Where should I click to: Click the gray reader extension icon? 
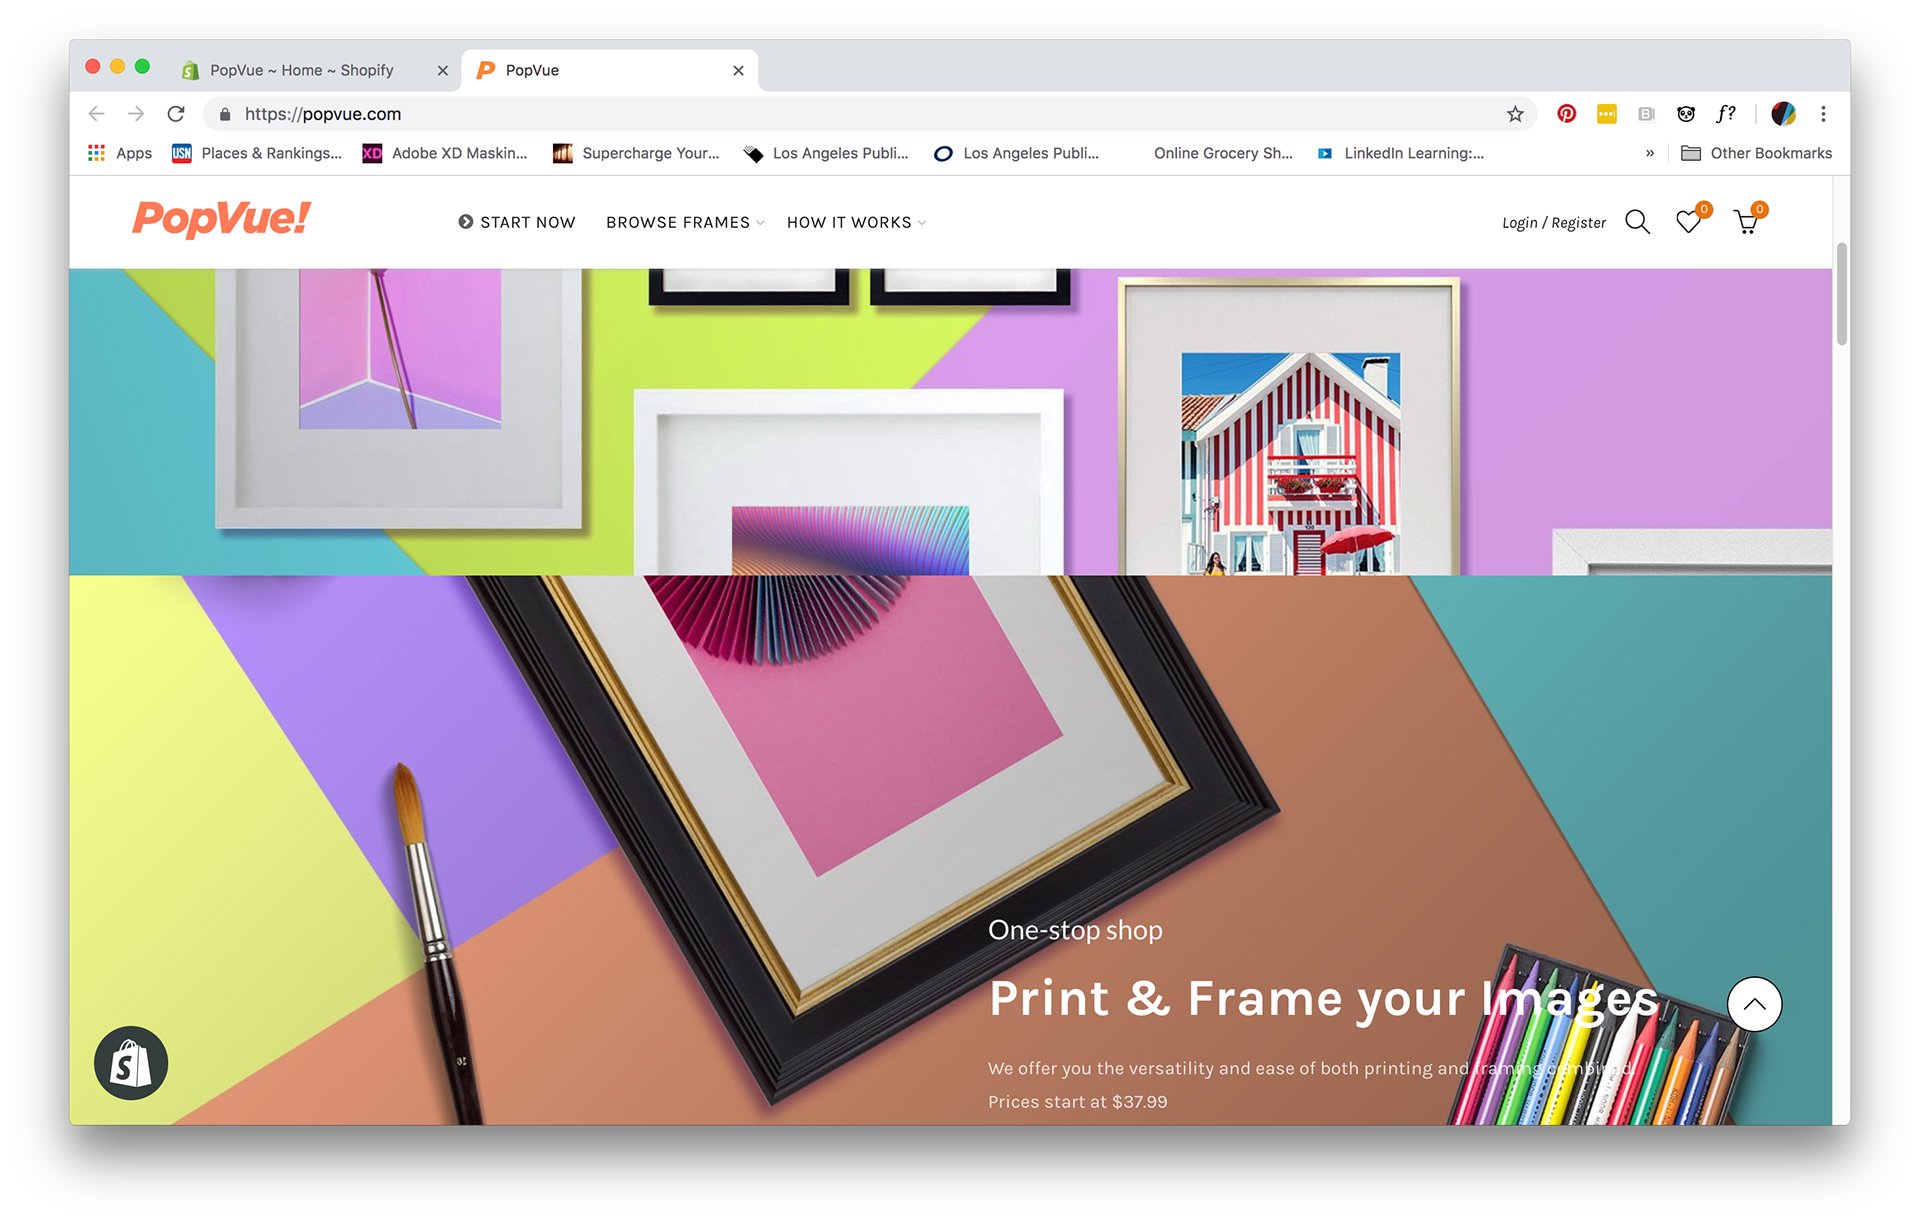pos(1646,114)
